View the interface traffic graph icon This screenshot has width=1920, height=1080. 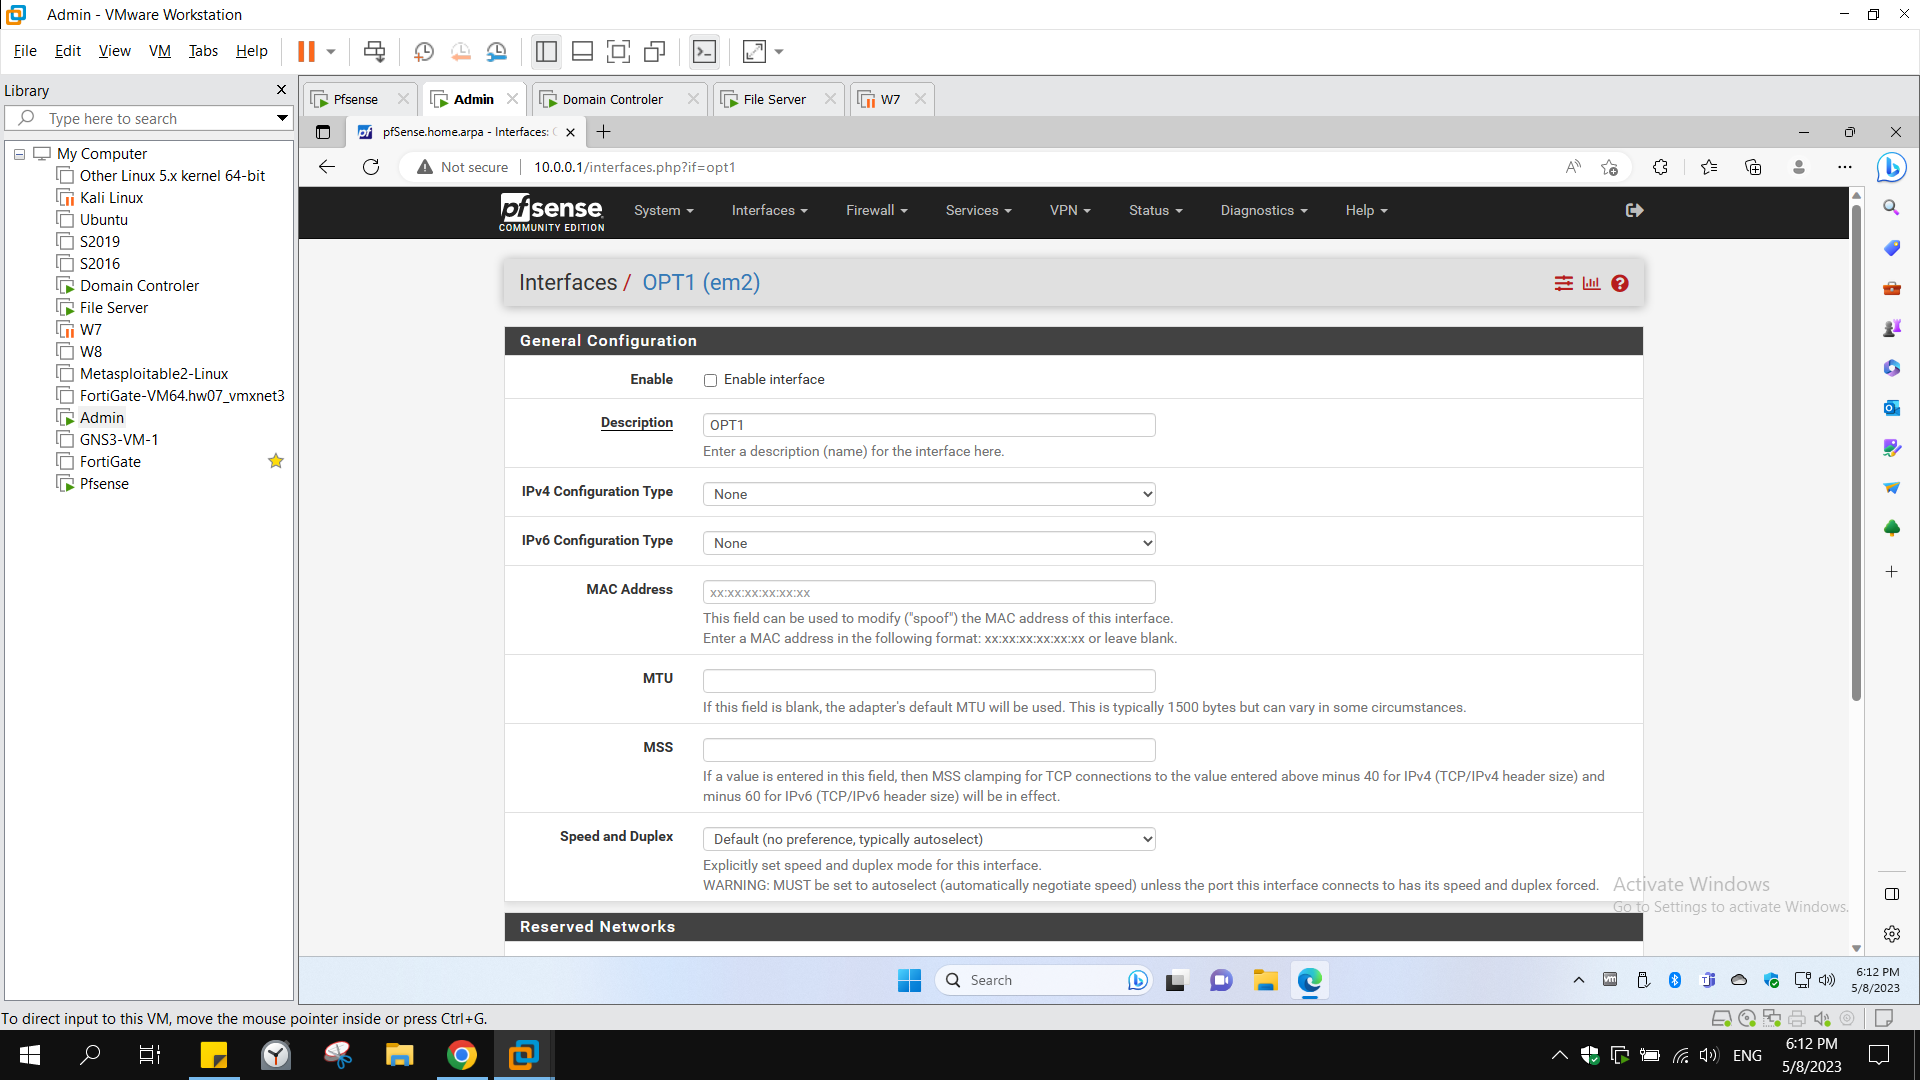point(1591,283)
